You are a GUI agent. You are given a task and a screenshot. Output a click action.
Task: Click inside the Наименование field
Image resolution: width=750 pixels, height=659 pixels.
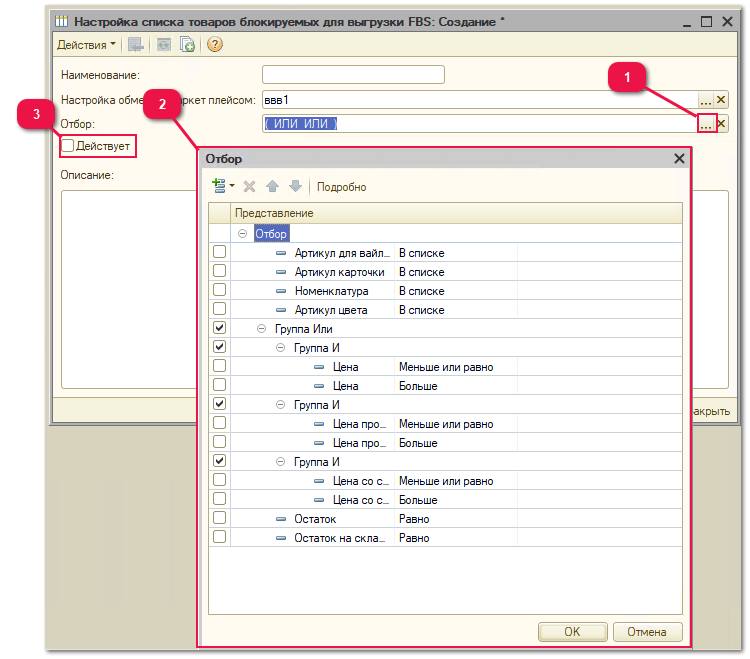353,75
